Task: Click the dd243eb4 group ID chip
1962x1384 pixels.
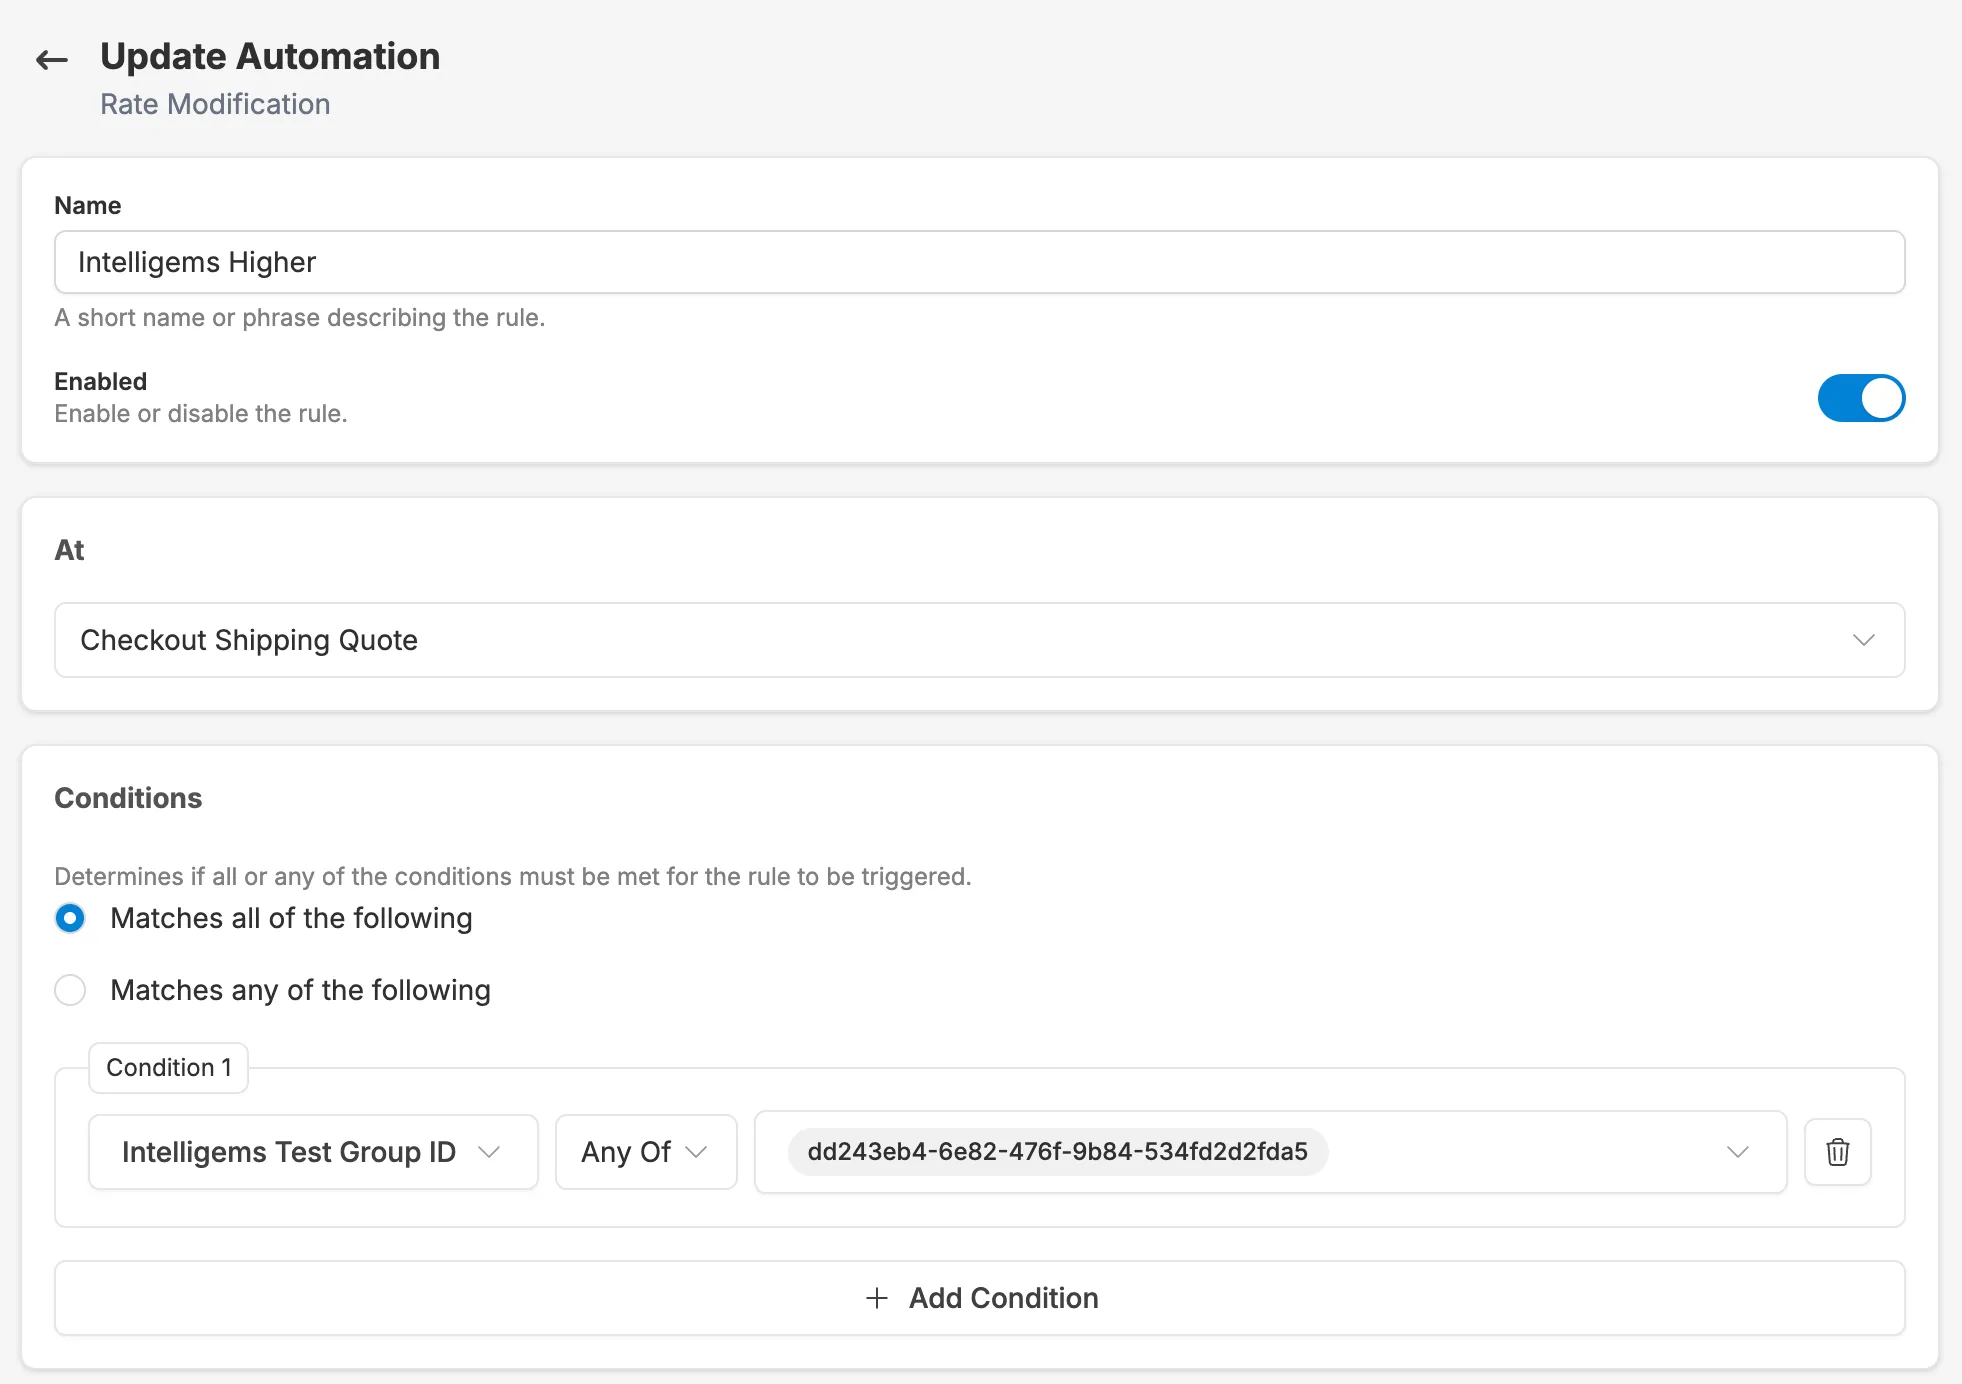Action: 1057,1152
